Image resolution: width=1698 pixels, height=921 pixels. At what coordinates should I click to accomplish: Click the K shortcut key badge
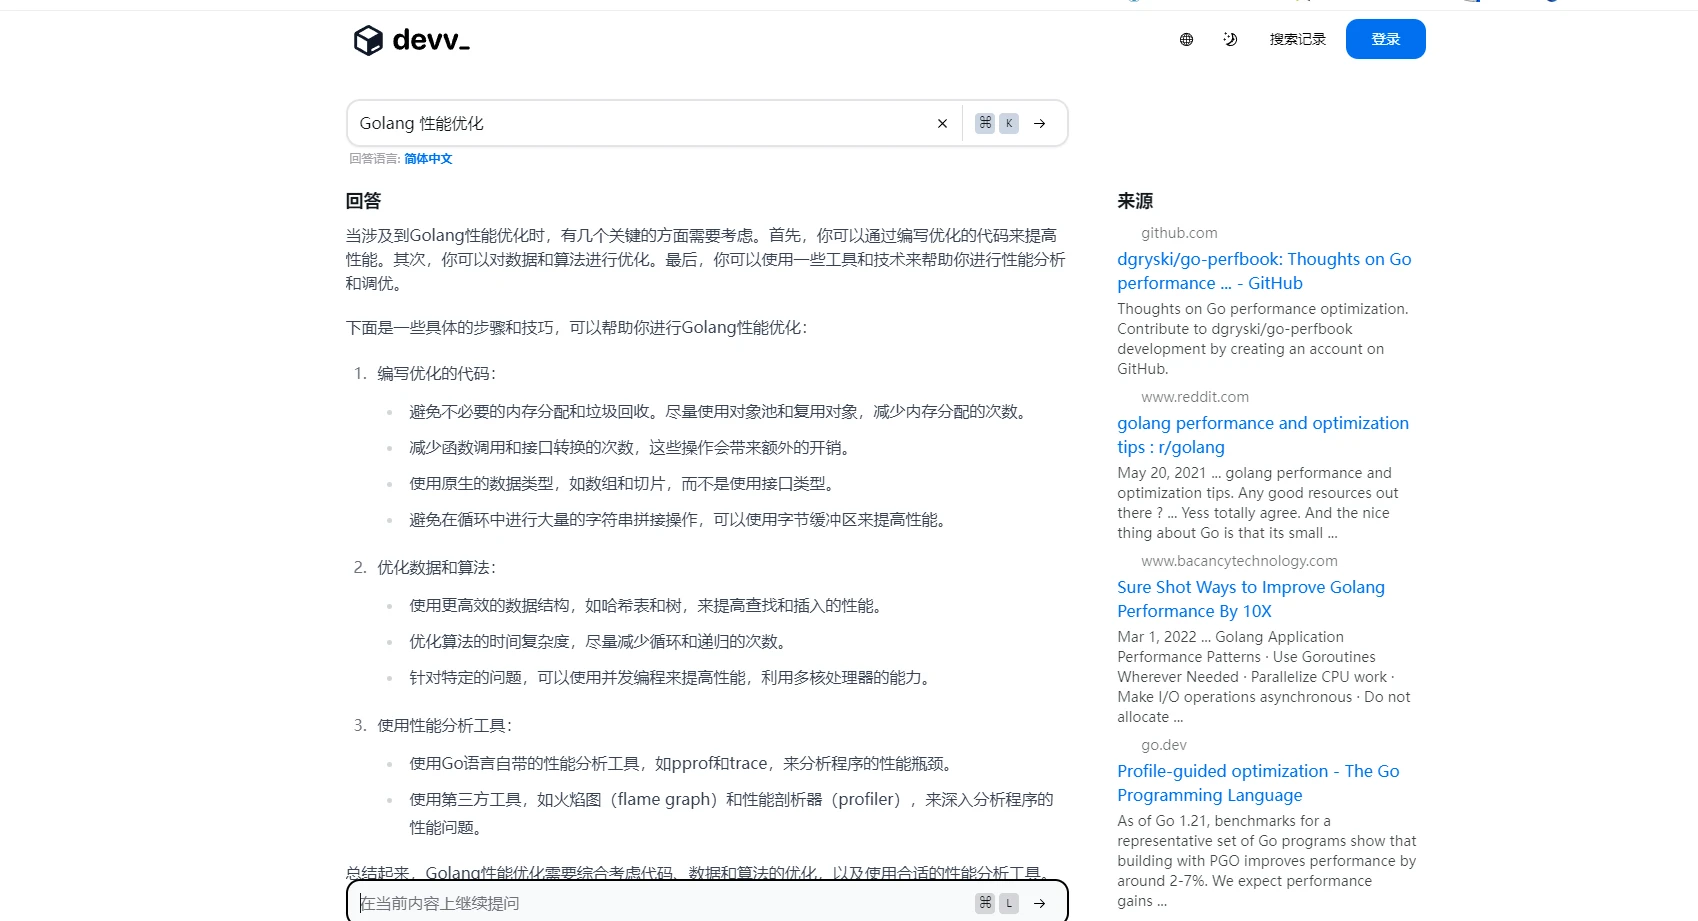click(1009, 123)
